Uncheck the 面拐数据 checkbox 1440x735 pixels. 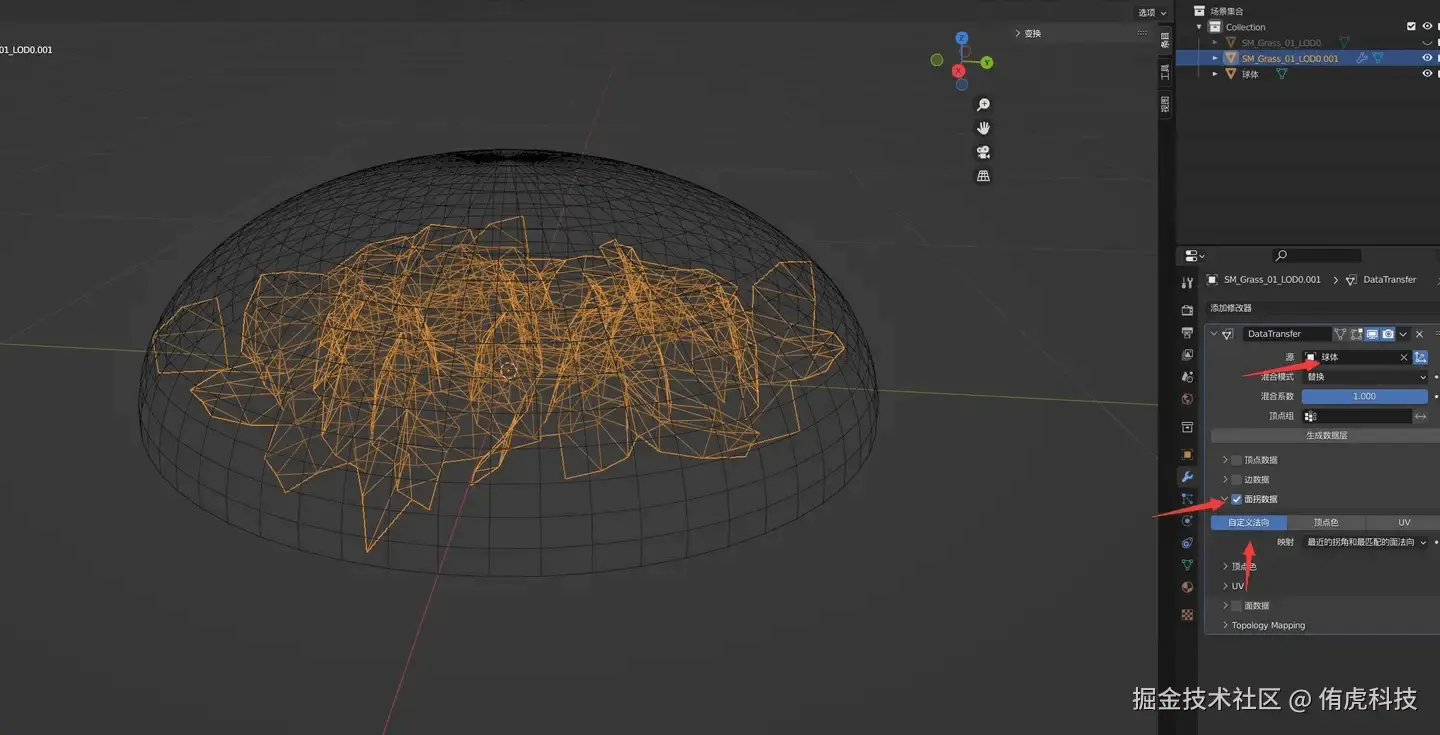point(1237,499)
